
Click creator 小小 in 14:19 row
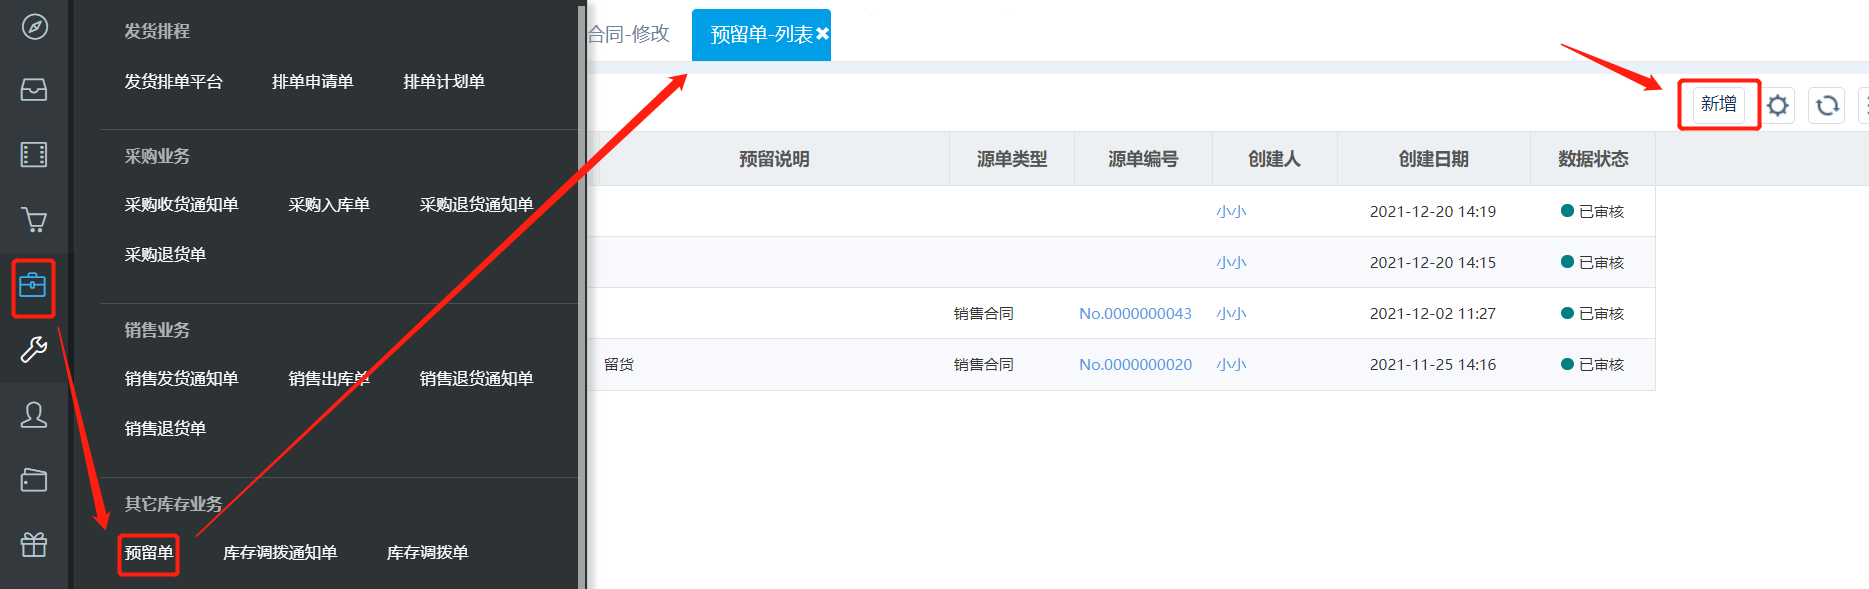(1231, 212)
